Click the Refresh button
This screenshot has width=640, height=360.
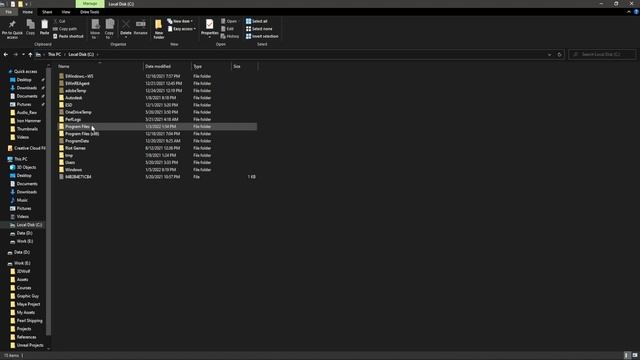tap(560, 54)
